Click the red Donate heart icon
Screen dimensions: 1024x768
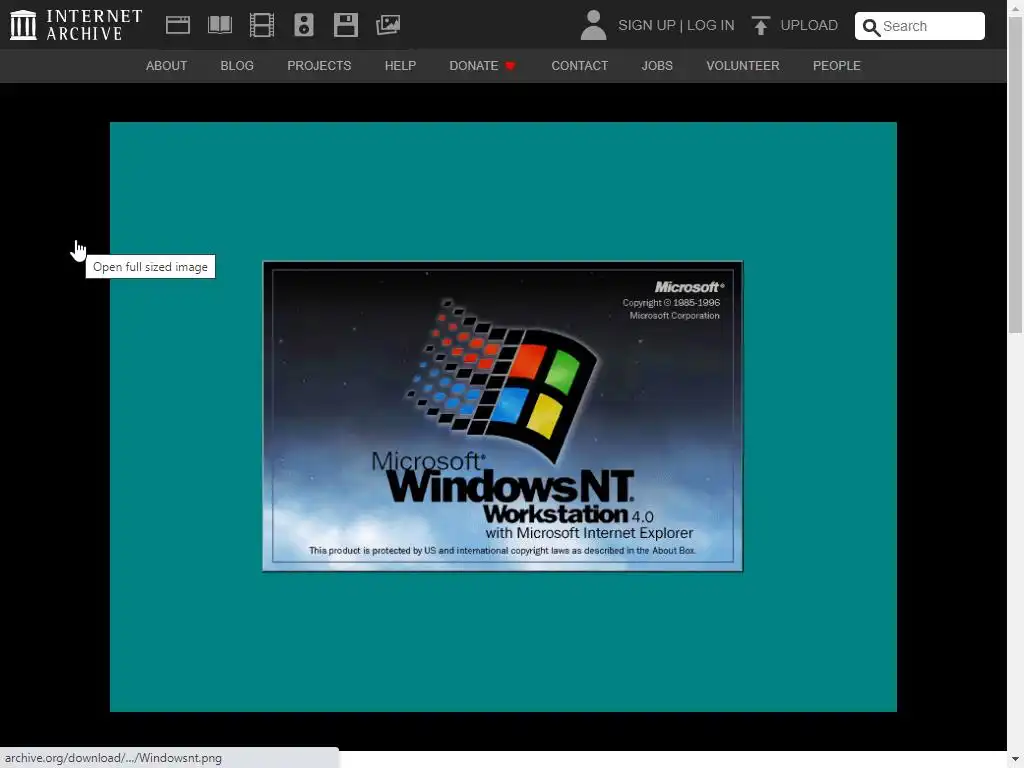point(511,66)
